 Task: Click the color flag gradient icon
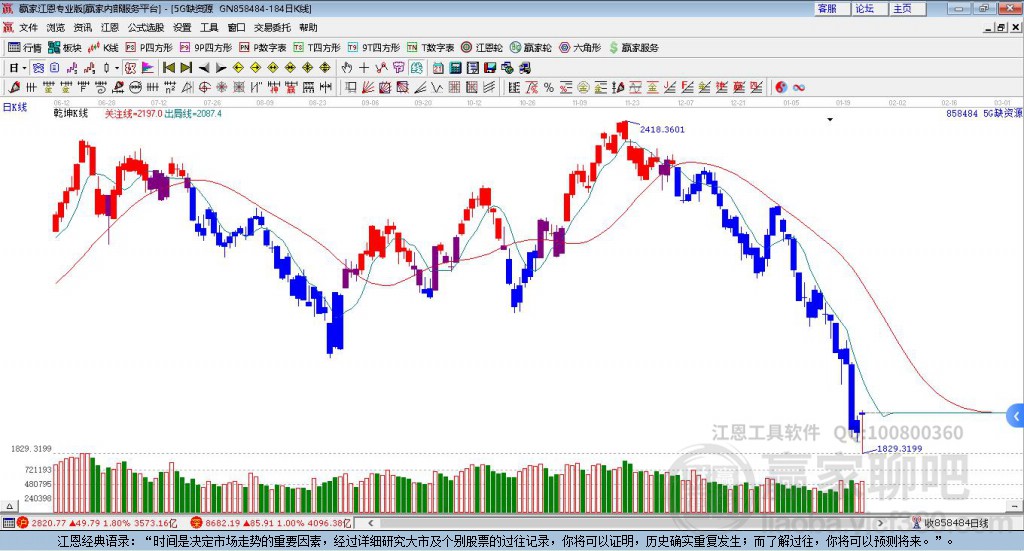coord(148,68)
